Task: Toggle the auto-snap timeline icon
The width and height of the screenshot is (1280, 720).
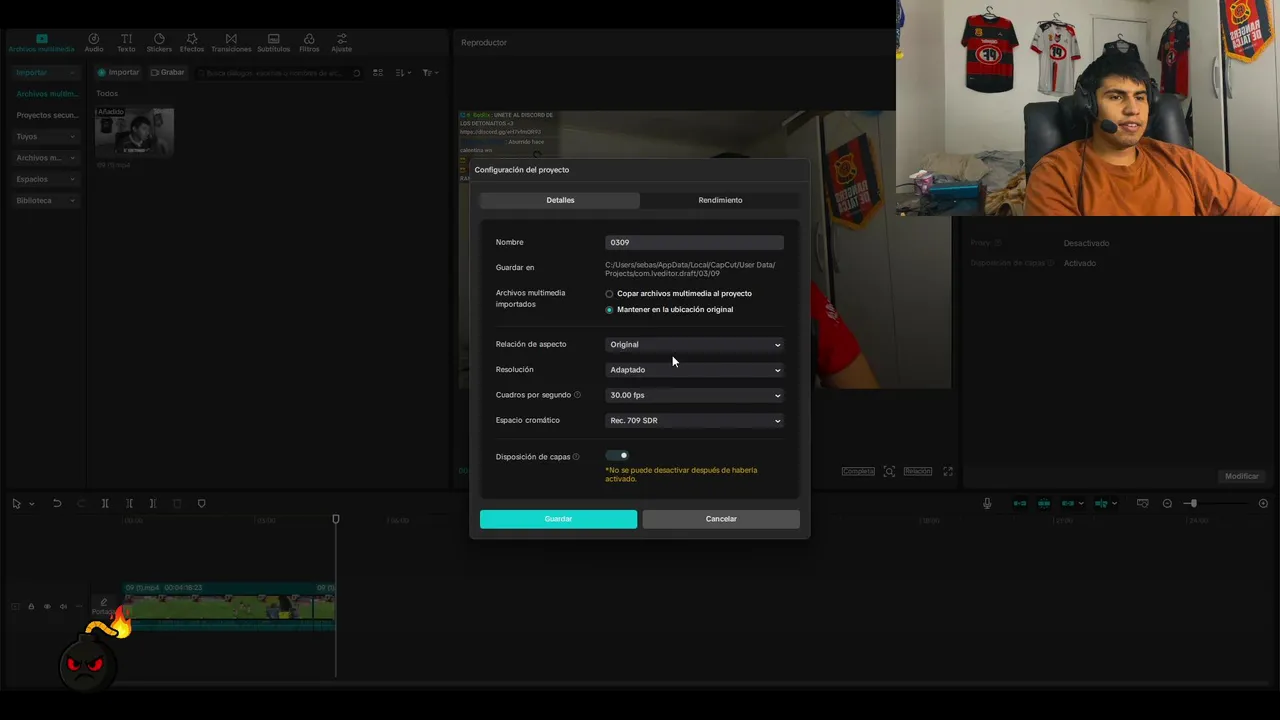Action: click(x=1044, y=504)
